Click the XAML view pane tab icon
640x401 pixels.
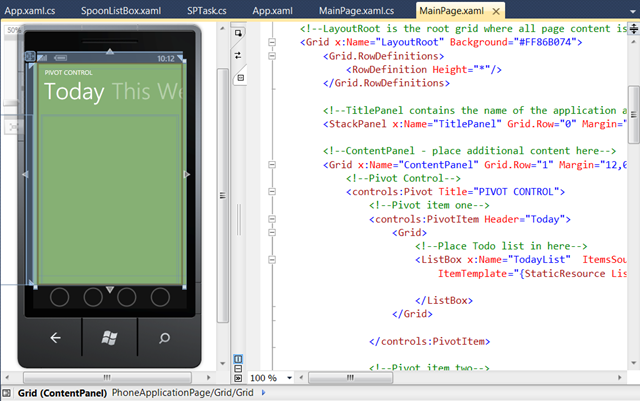coord(240,78)
